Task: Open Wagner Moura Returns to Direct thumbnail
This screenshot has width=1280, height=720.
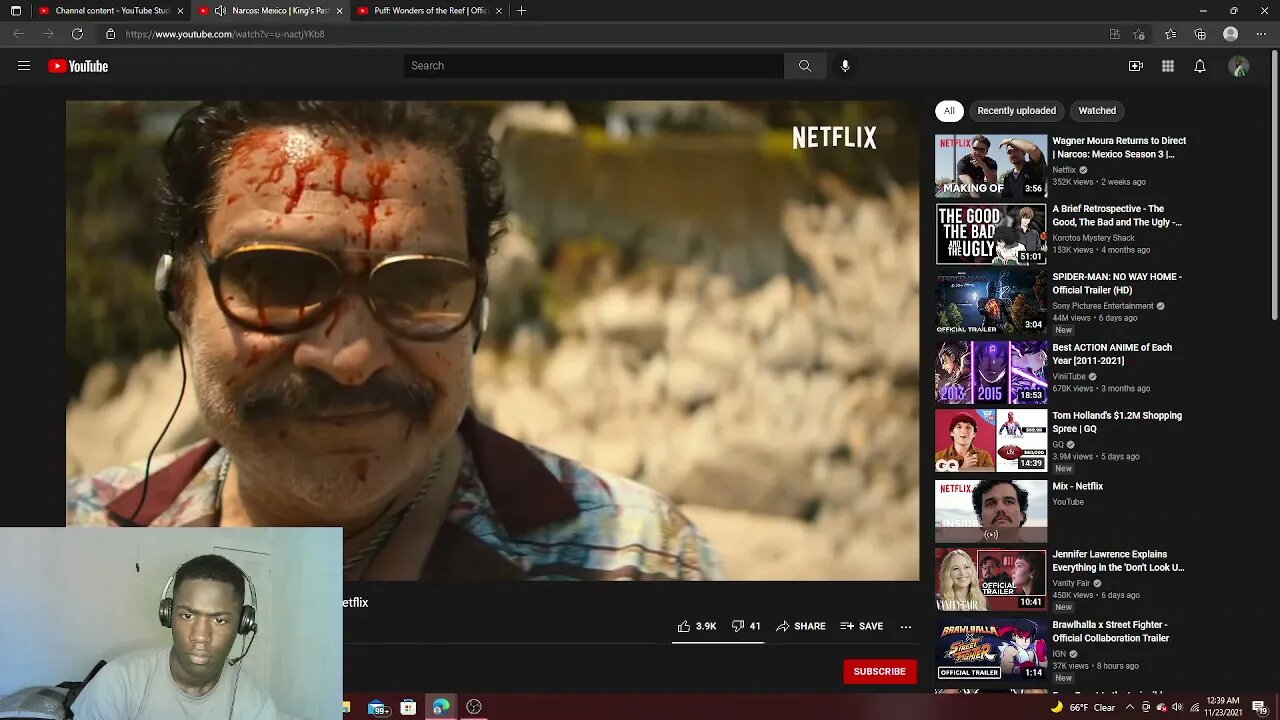Action: tap(991, 166)
